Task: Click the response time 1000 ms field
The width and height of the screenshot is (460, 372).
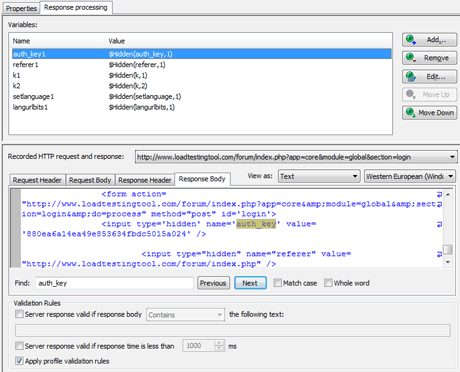Action: coord(198,346)
